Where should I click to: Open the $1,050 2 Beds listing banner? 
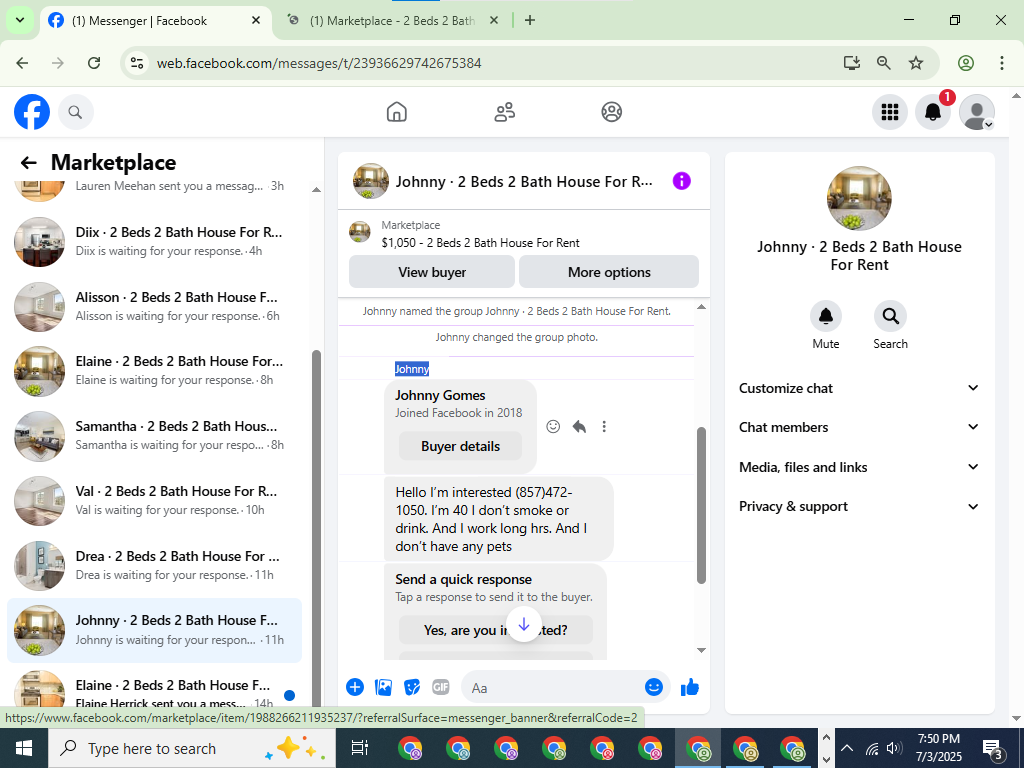(524, 234)
